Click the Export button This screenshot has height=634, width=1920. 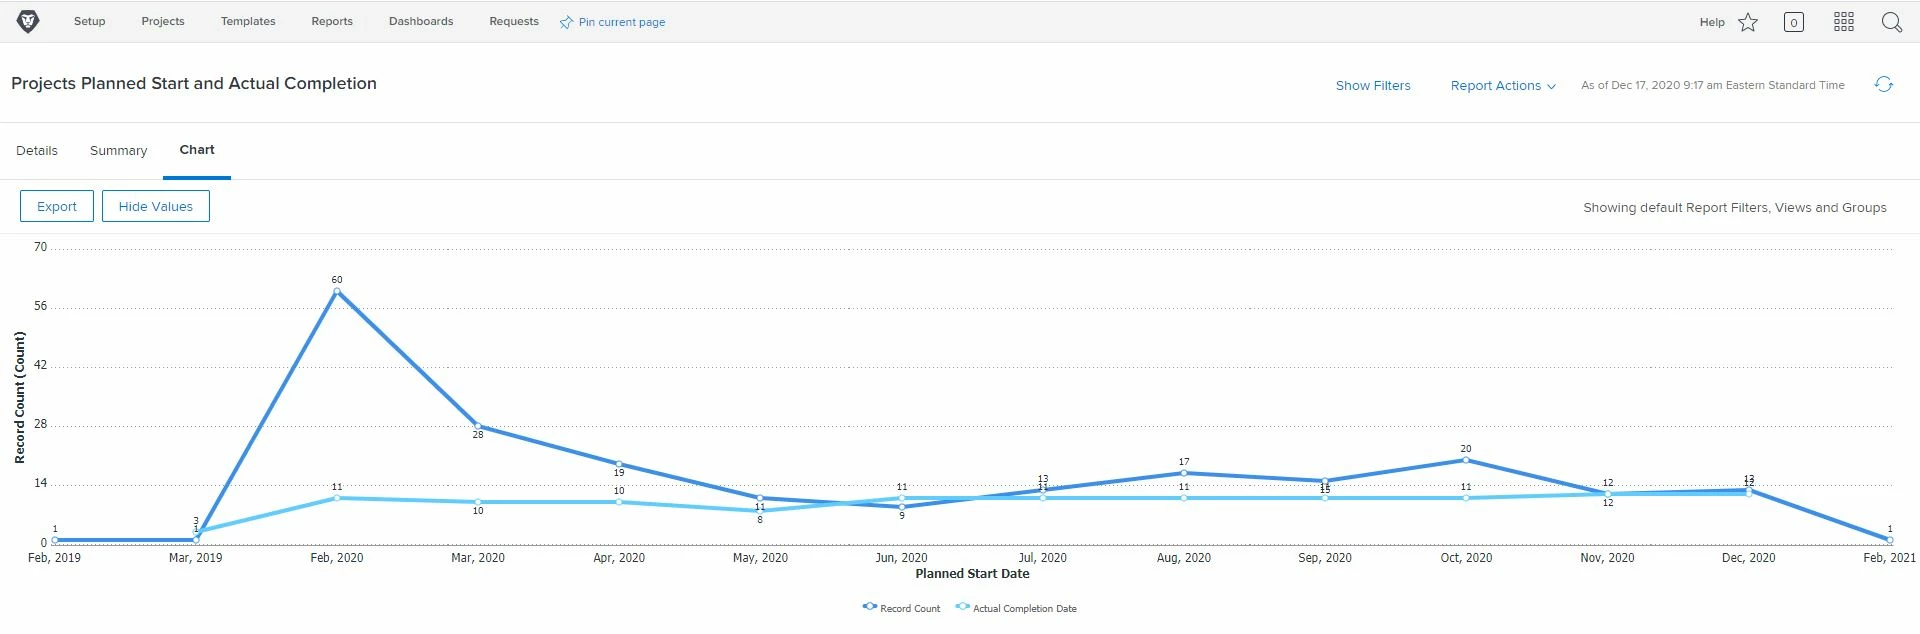pos(57,206)
